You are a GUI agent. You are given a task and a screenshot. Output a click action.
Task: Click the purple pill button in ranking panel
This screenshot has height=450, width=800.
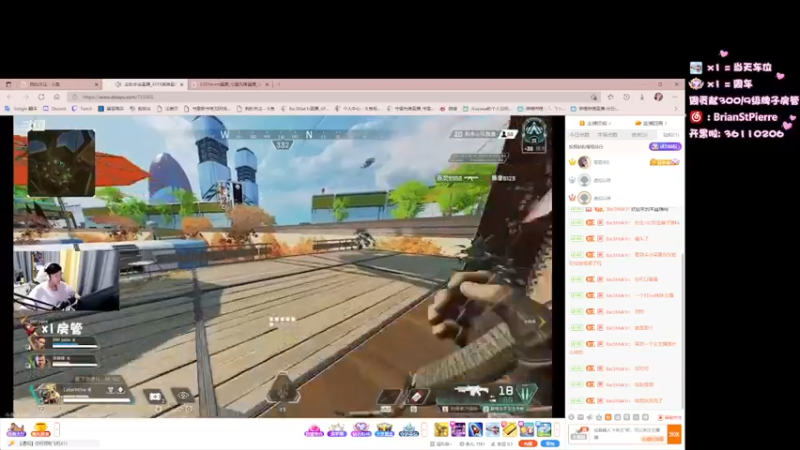tap(665, 146)
